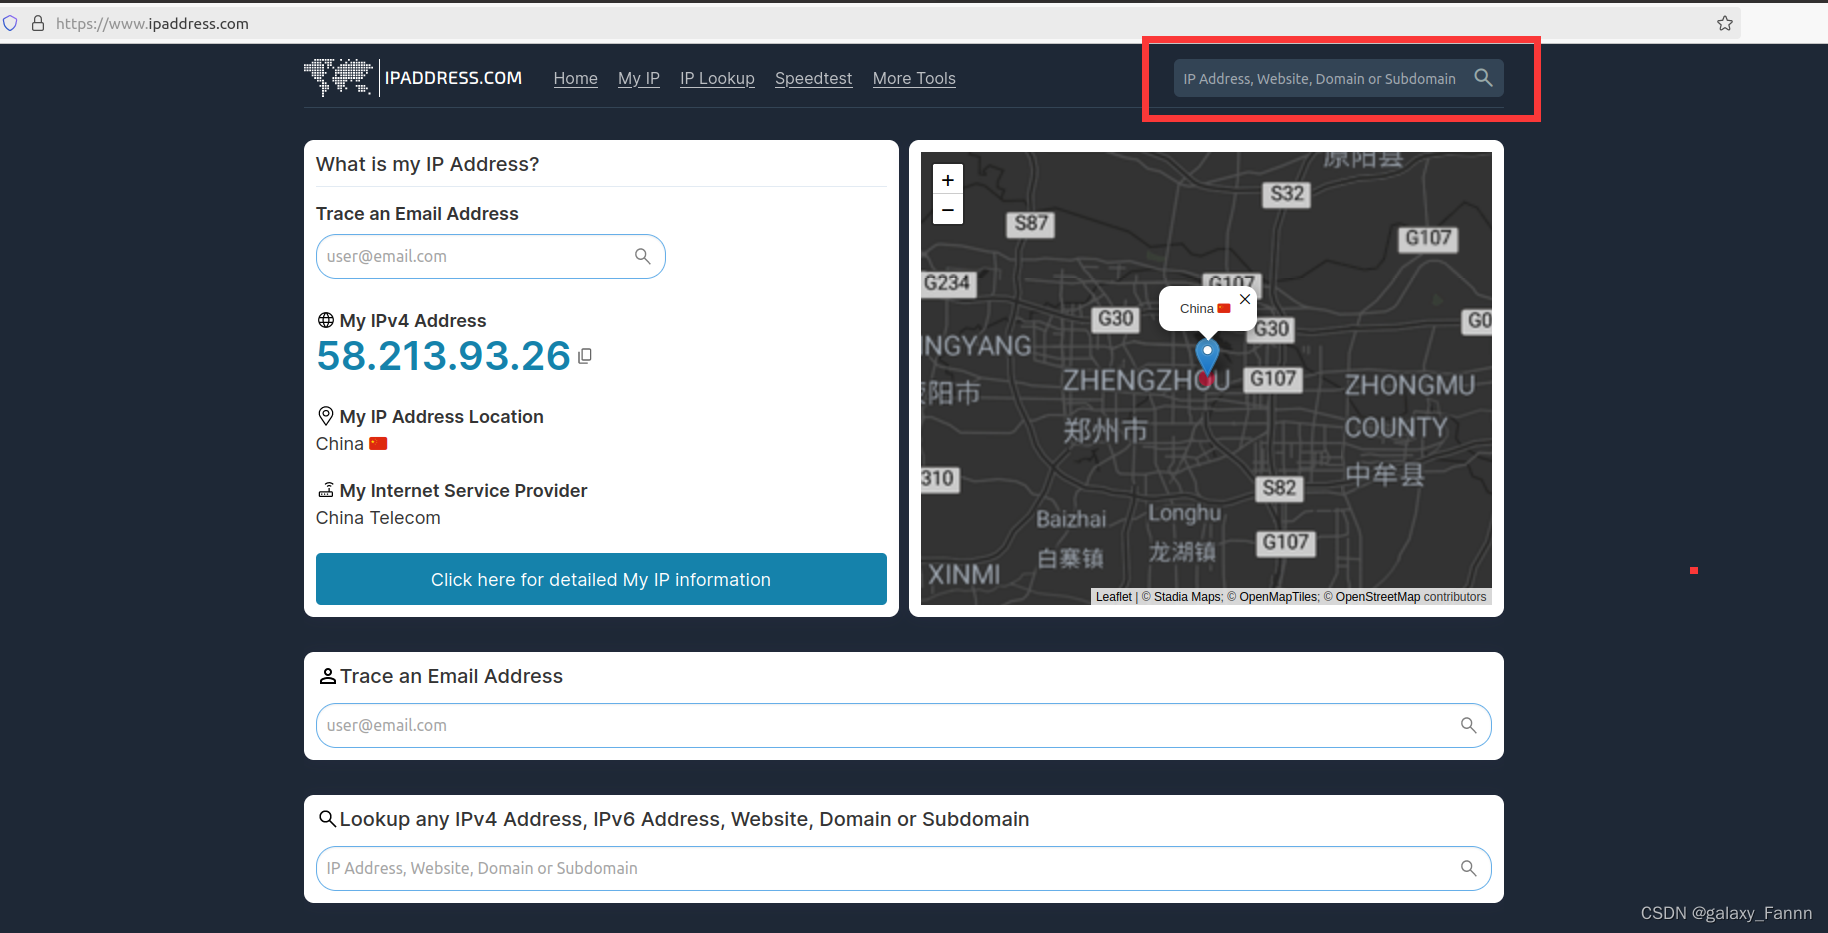Screen dimensions: 1828x933
Task: Click the ZHONGMU COUNTY map label
Action: coord(1409,406)
